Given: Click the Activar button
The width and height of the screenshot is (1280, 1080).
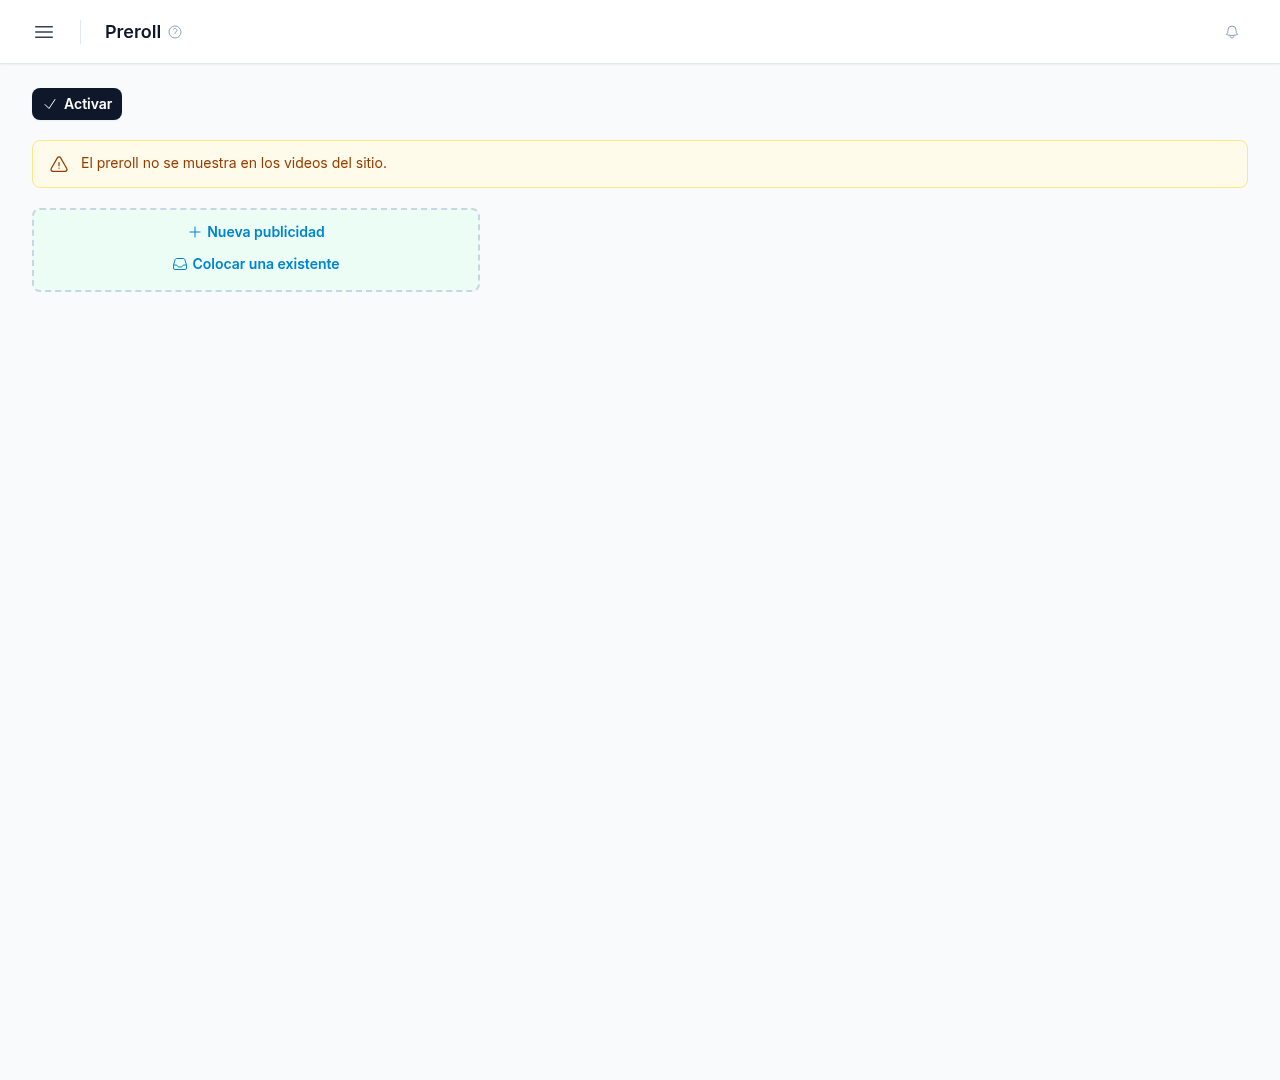Looking at the screenshot, I should click(x=77, y=104).
